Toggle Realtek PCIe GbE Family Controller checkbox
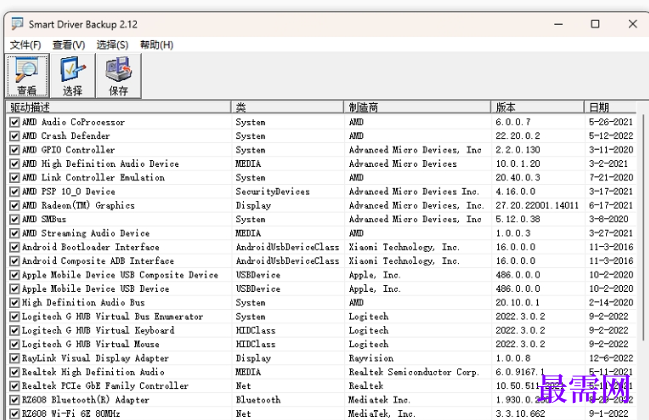This screenshot has height=420, width=649. (14, 386)
